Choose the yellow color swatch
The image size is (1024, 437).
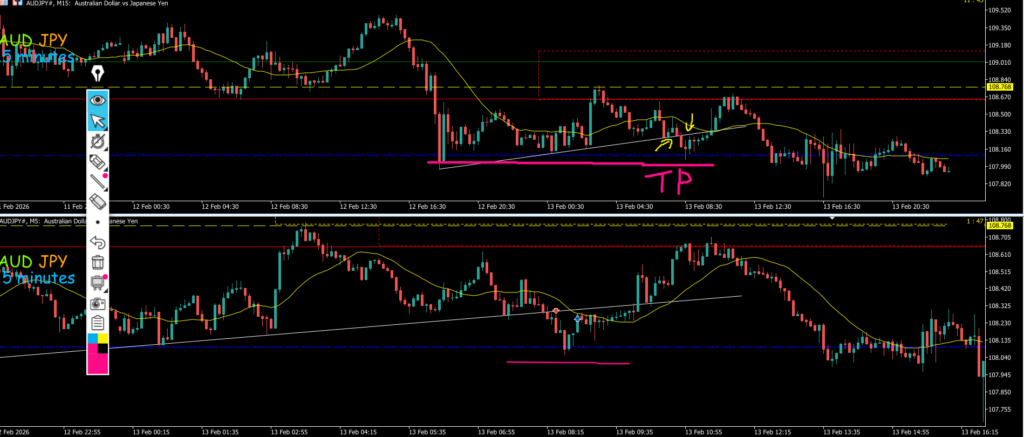pos(103,340)
